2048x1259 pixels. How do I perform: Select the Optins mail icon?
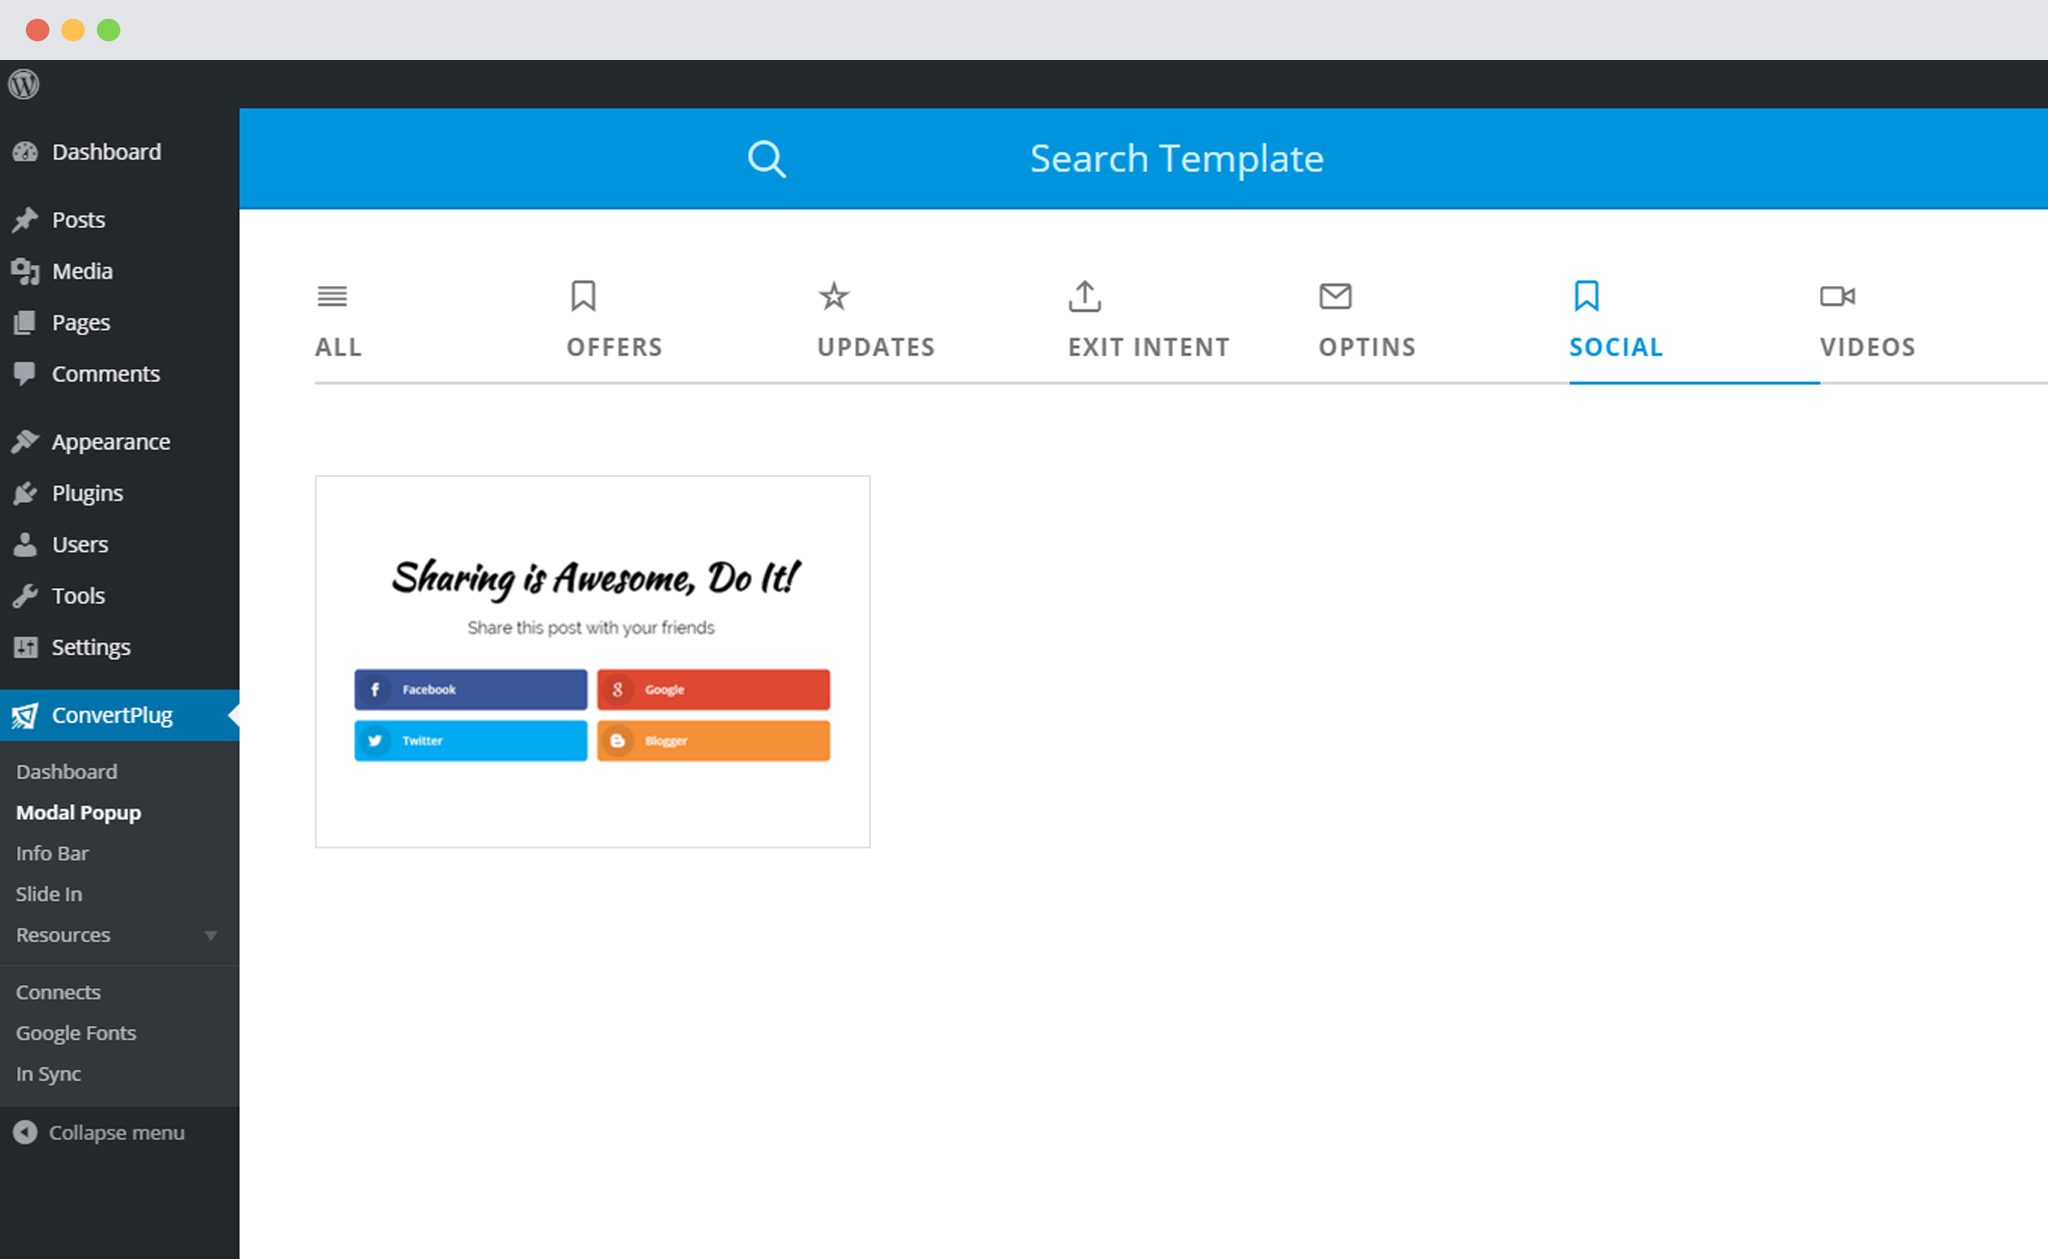coord(1336,295)
